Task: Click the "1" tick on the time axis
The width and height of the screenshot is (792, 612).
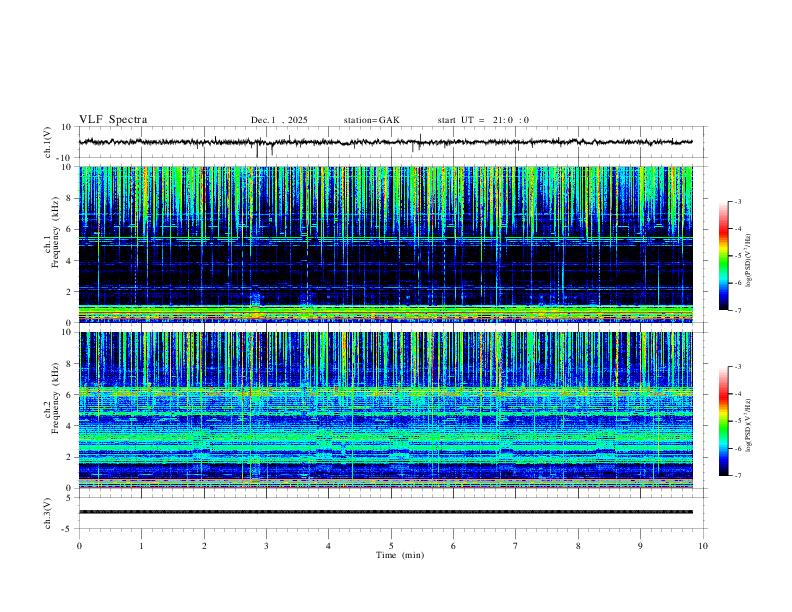Action: click(x=141, y=546)
